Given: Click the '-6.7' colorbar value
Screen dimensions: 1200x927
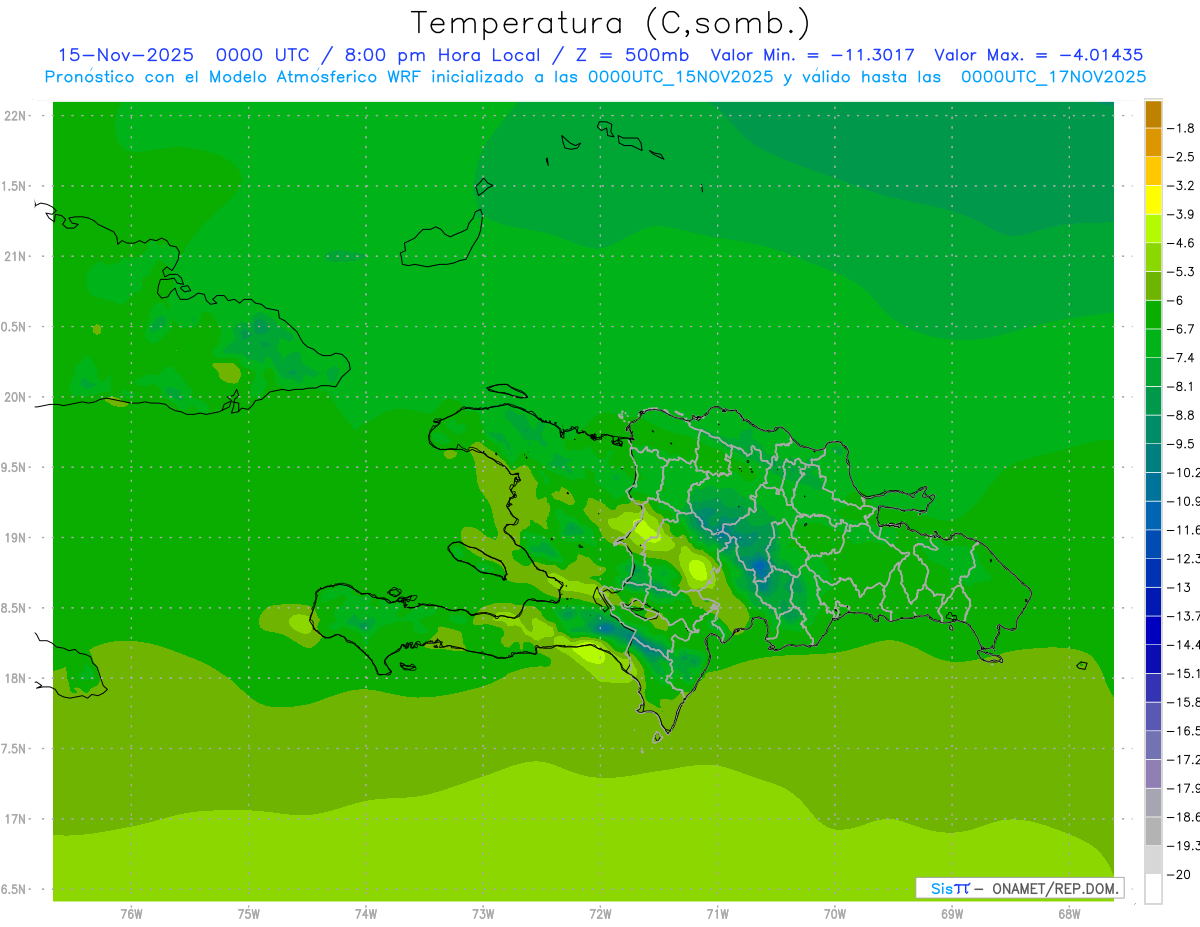Looking at the screenshot, I should pyautogui.click(x=1181, y=329).
